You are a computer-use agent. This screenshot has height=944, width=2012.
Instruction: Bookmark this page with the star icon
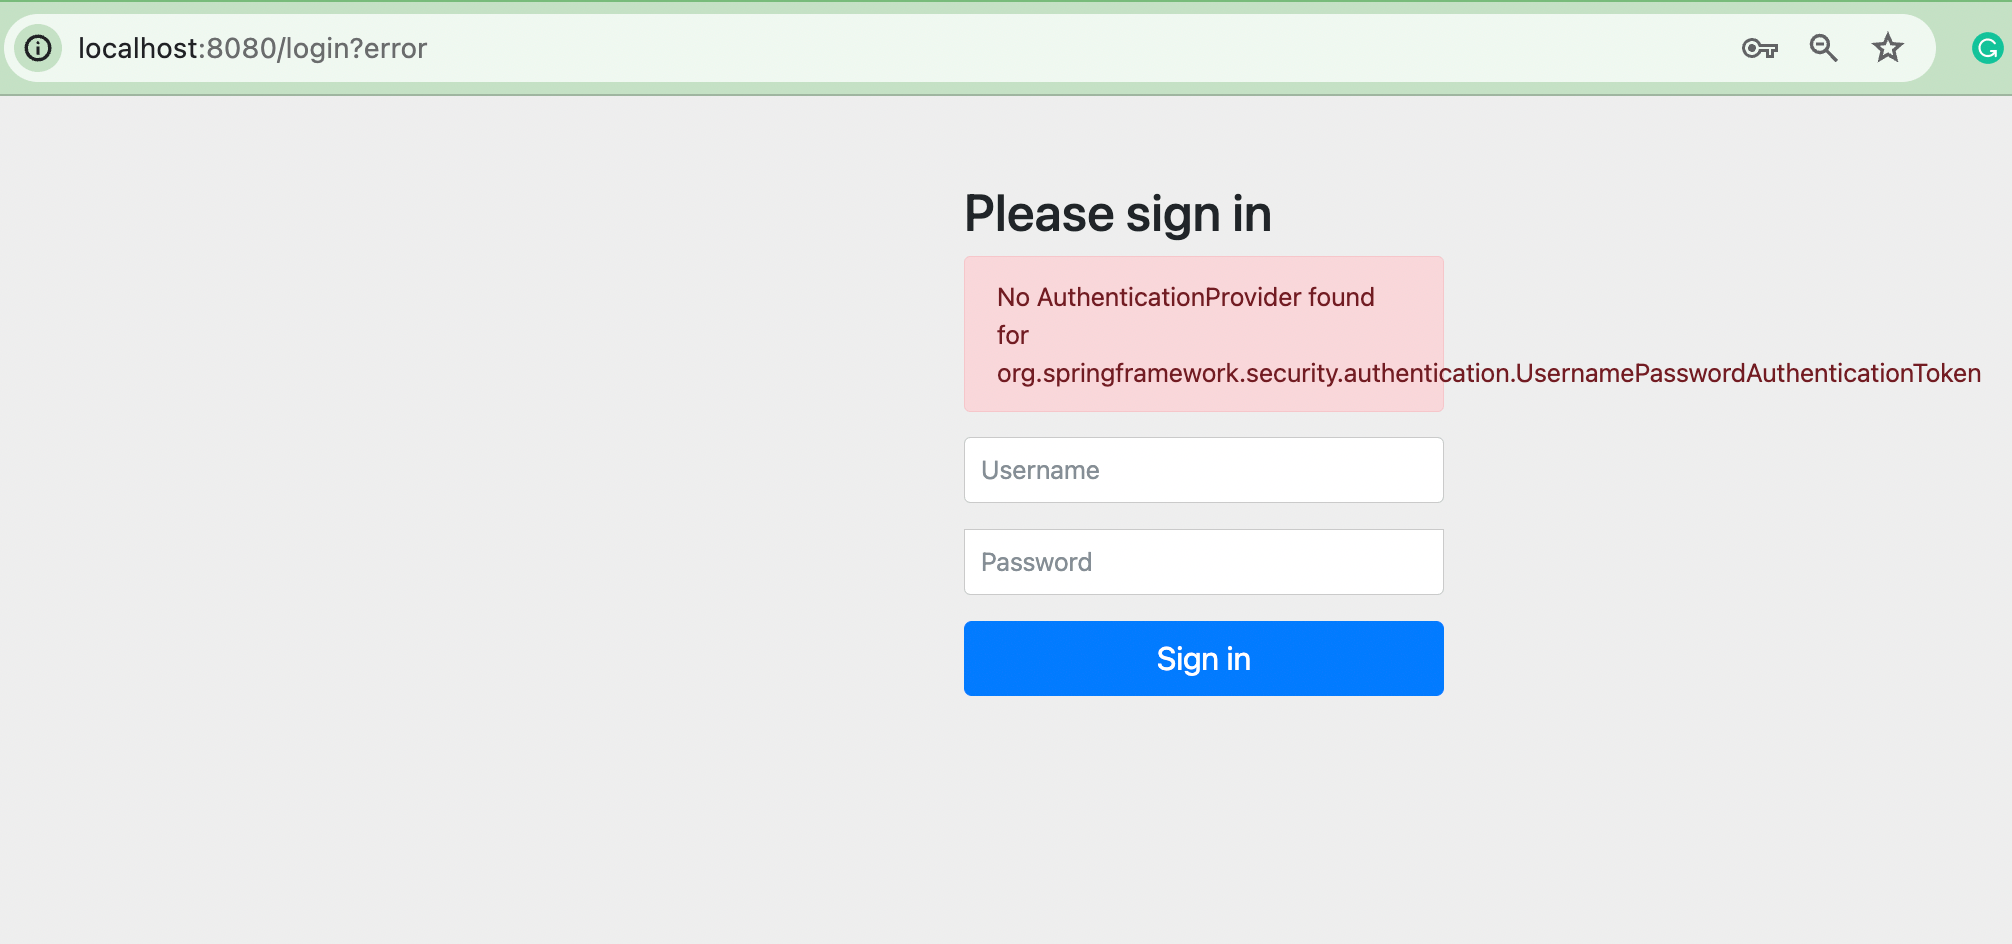coord(1887,48)
